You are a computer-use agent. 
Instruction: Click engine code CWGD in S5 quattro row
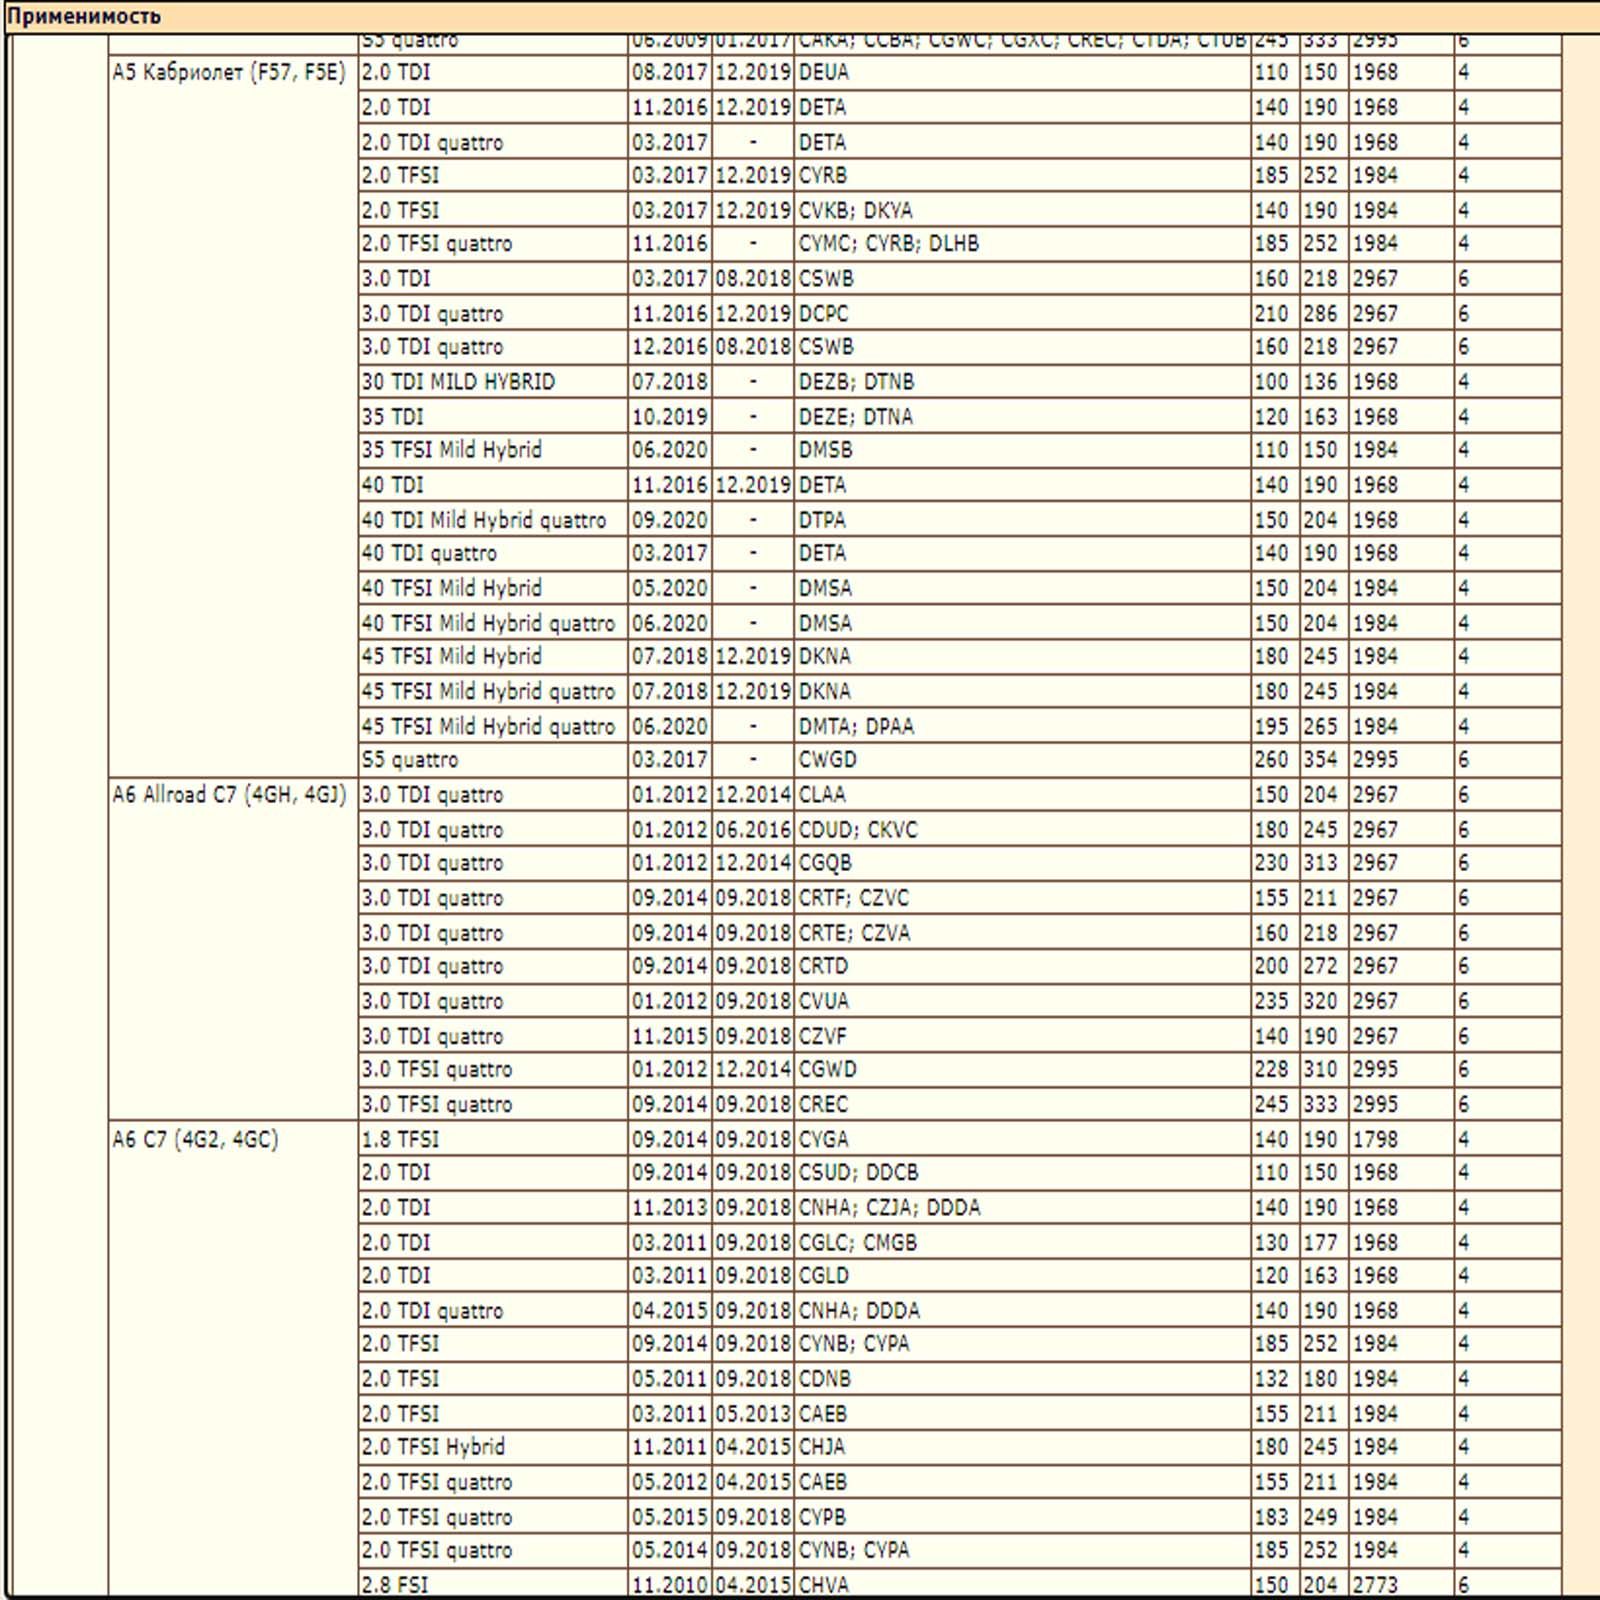click(827, 760)
